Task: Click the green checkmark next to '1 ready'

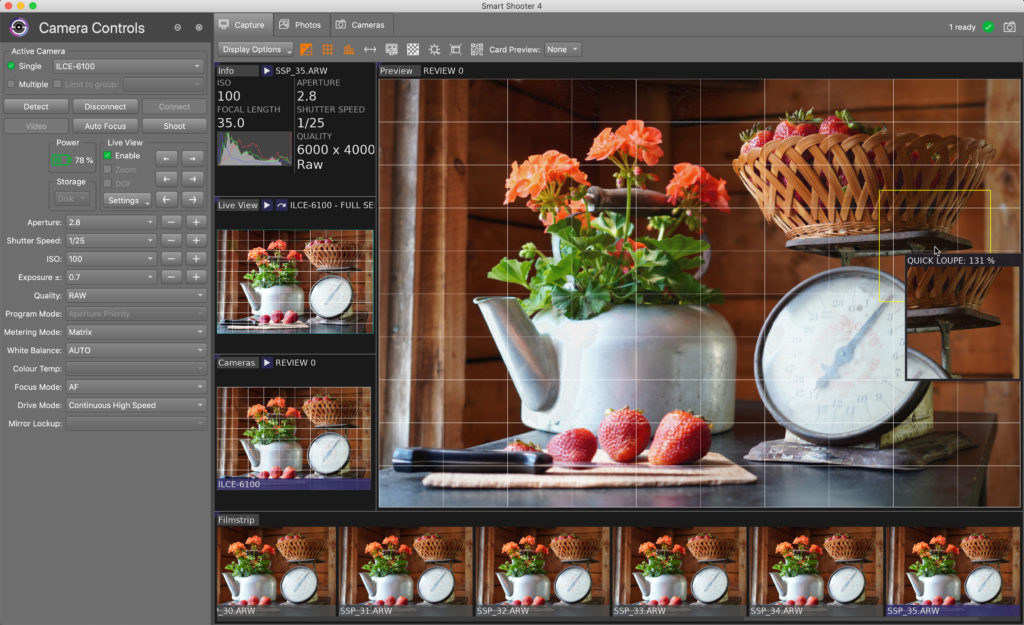Action: pos(988,27)
